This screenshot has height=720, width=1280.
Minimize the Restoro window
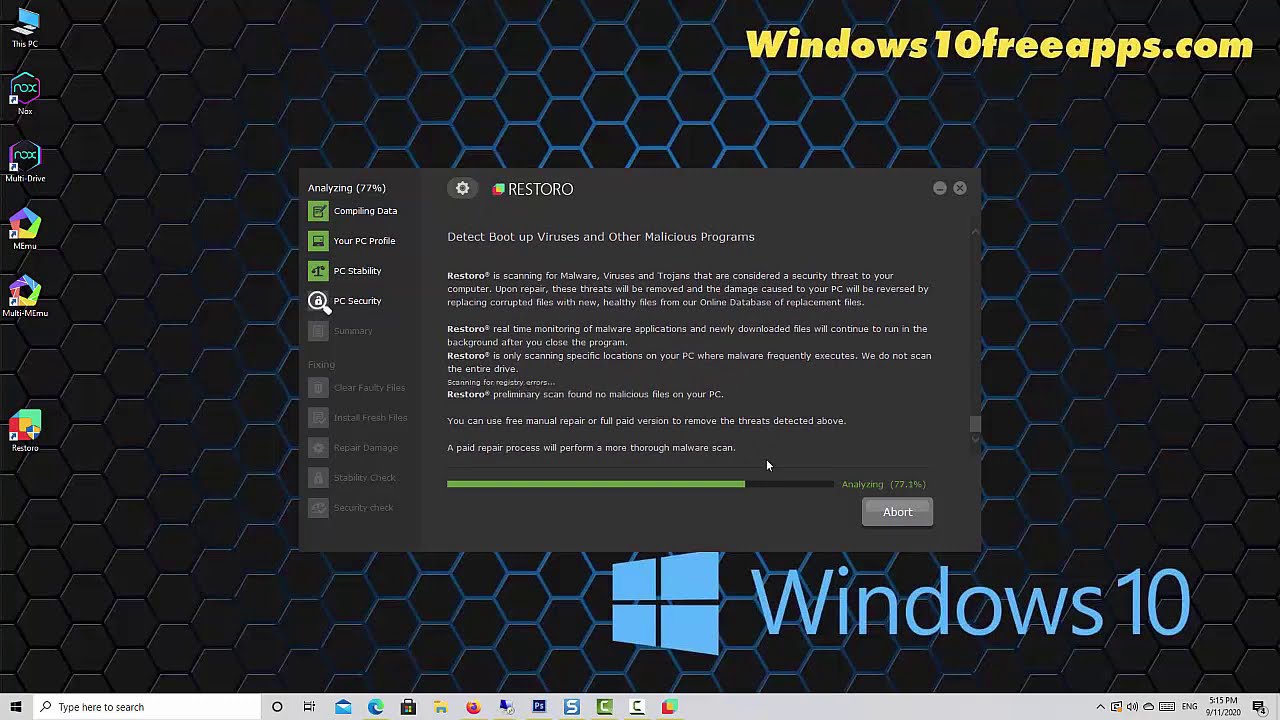[940, 188]
